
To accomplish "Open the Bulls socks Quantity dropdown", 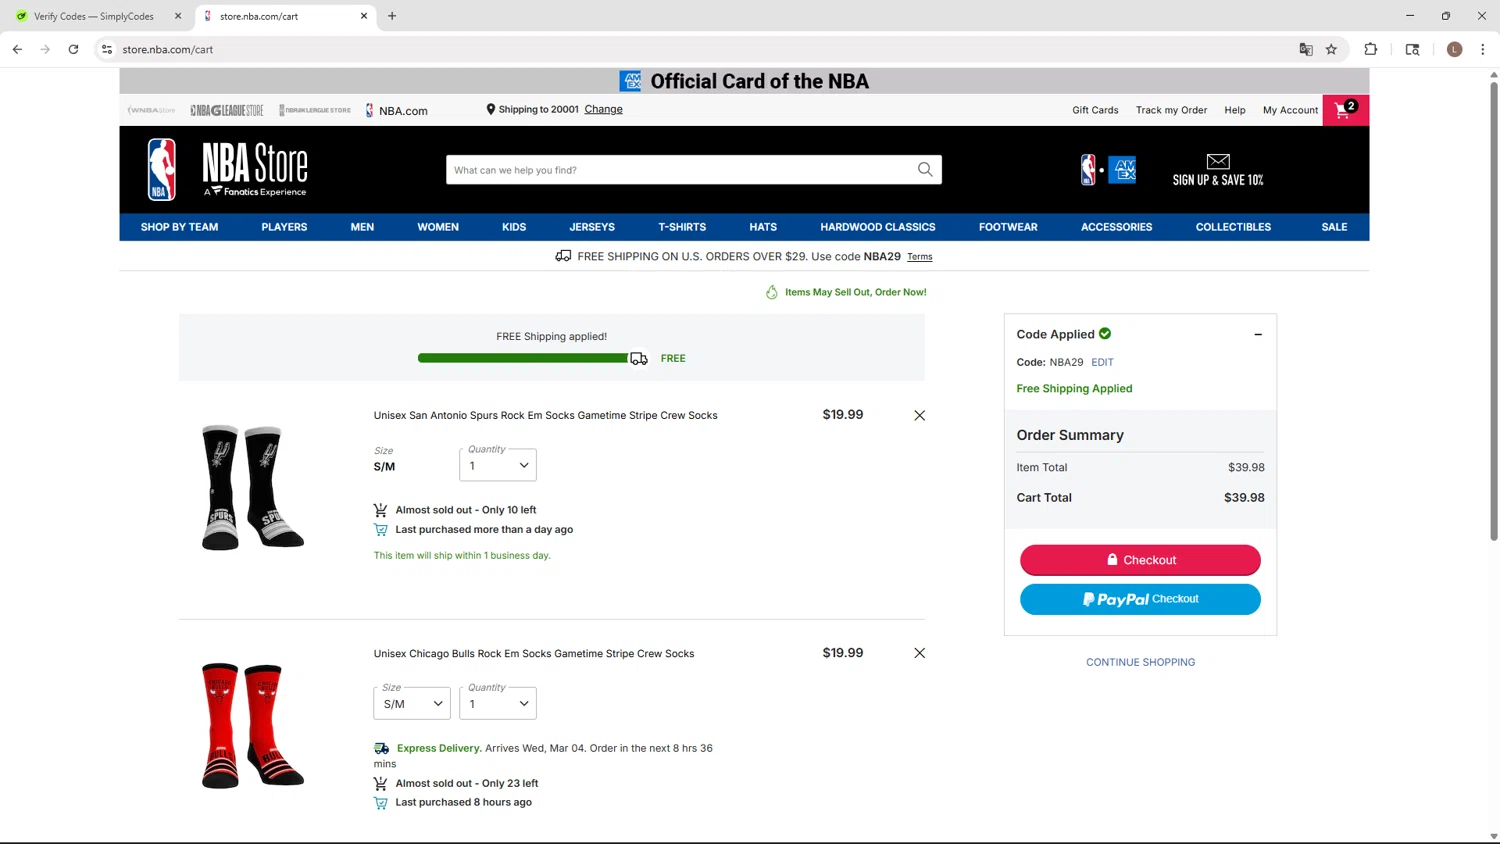I will 498,703.
